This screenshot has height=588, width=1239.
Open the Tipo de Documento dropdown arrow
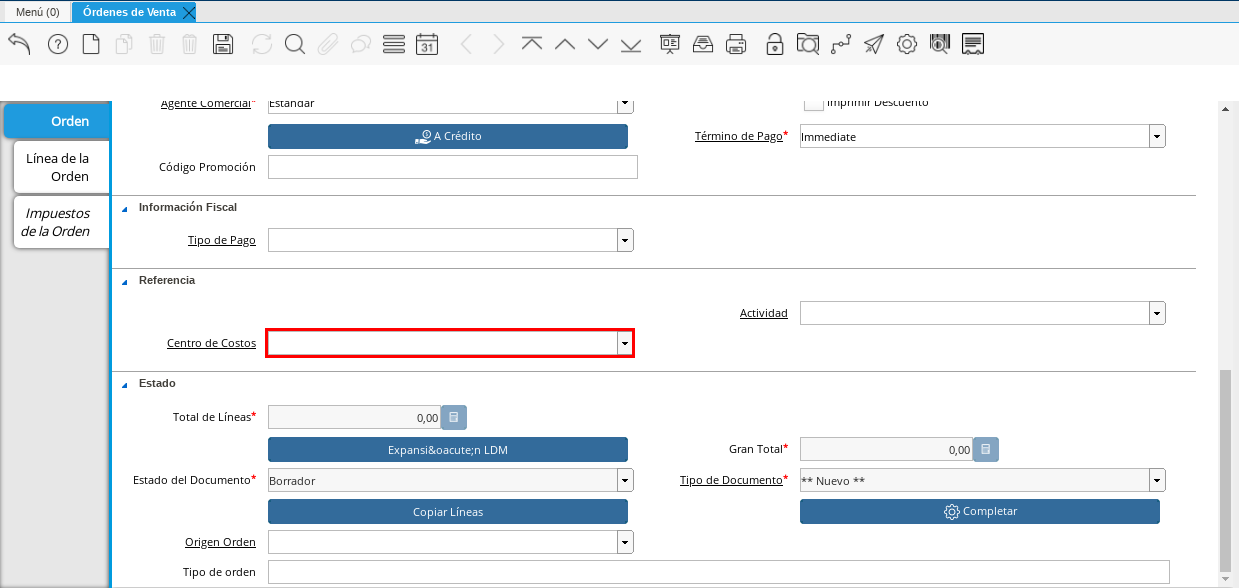coord(1157,480)
